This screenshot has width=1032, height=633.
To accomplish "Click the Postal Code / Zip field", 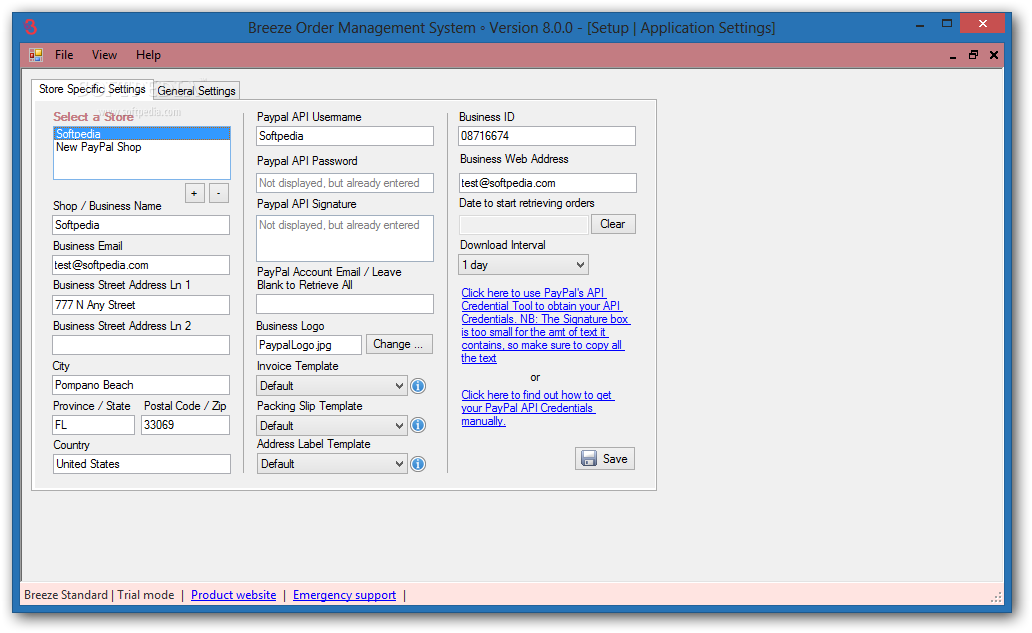I will point(186,425).
